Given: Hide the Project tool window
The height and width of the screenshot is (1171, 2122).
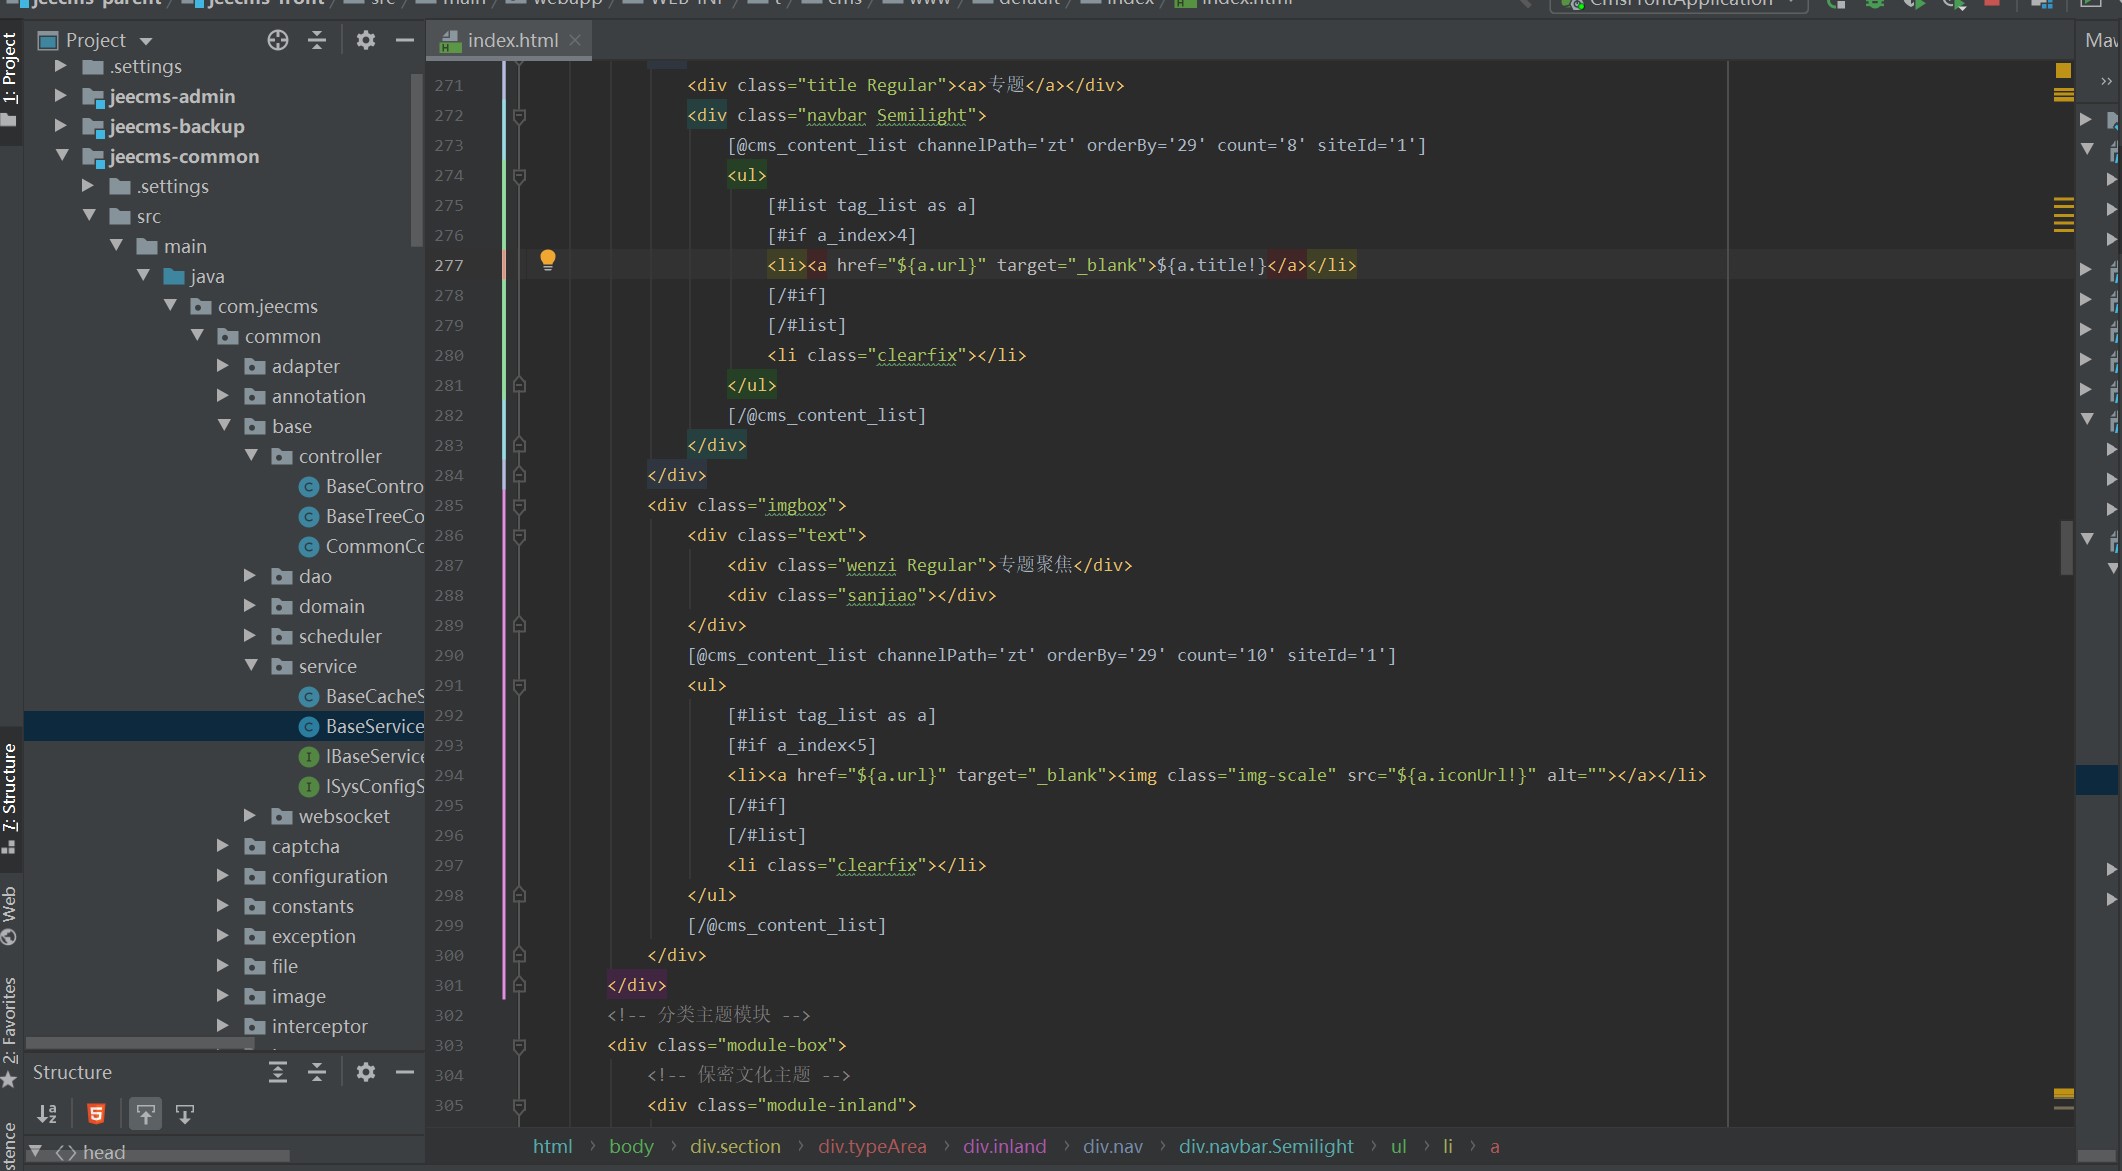Looking at the screenshot, I should click(x=405, y=40).
